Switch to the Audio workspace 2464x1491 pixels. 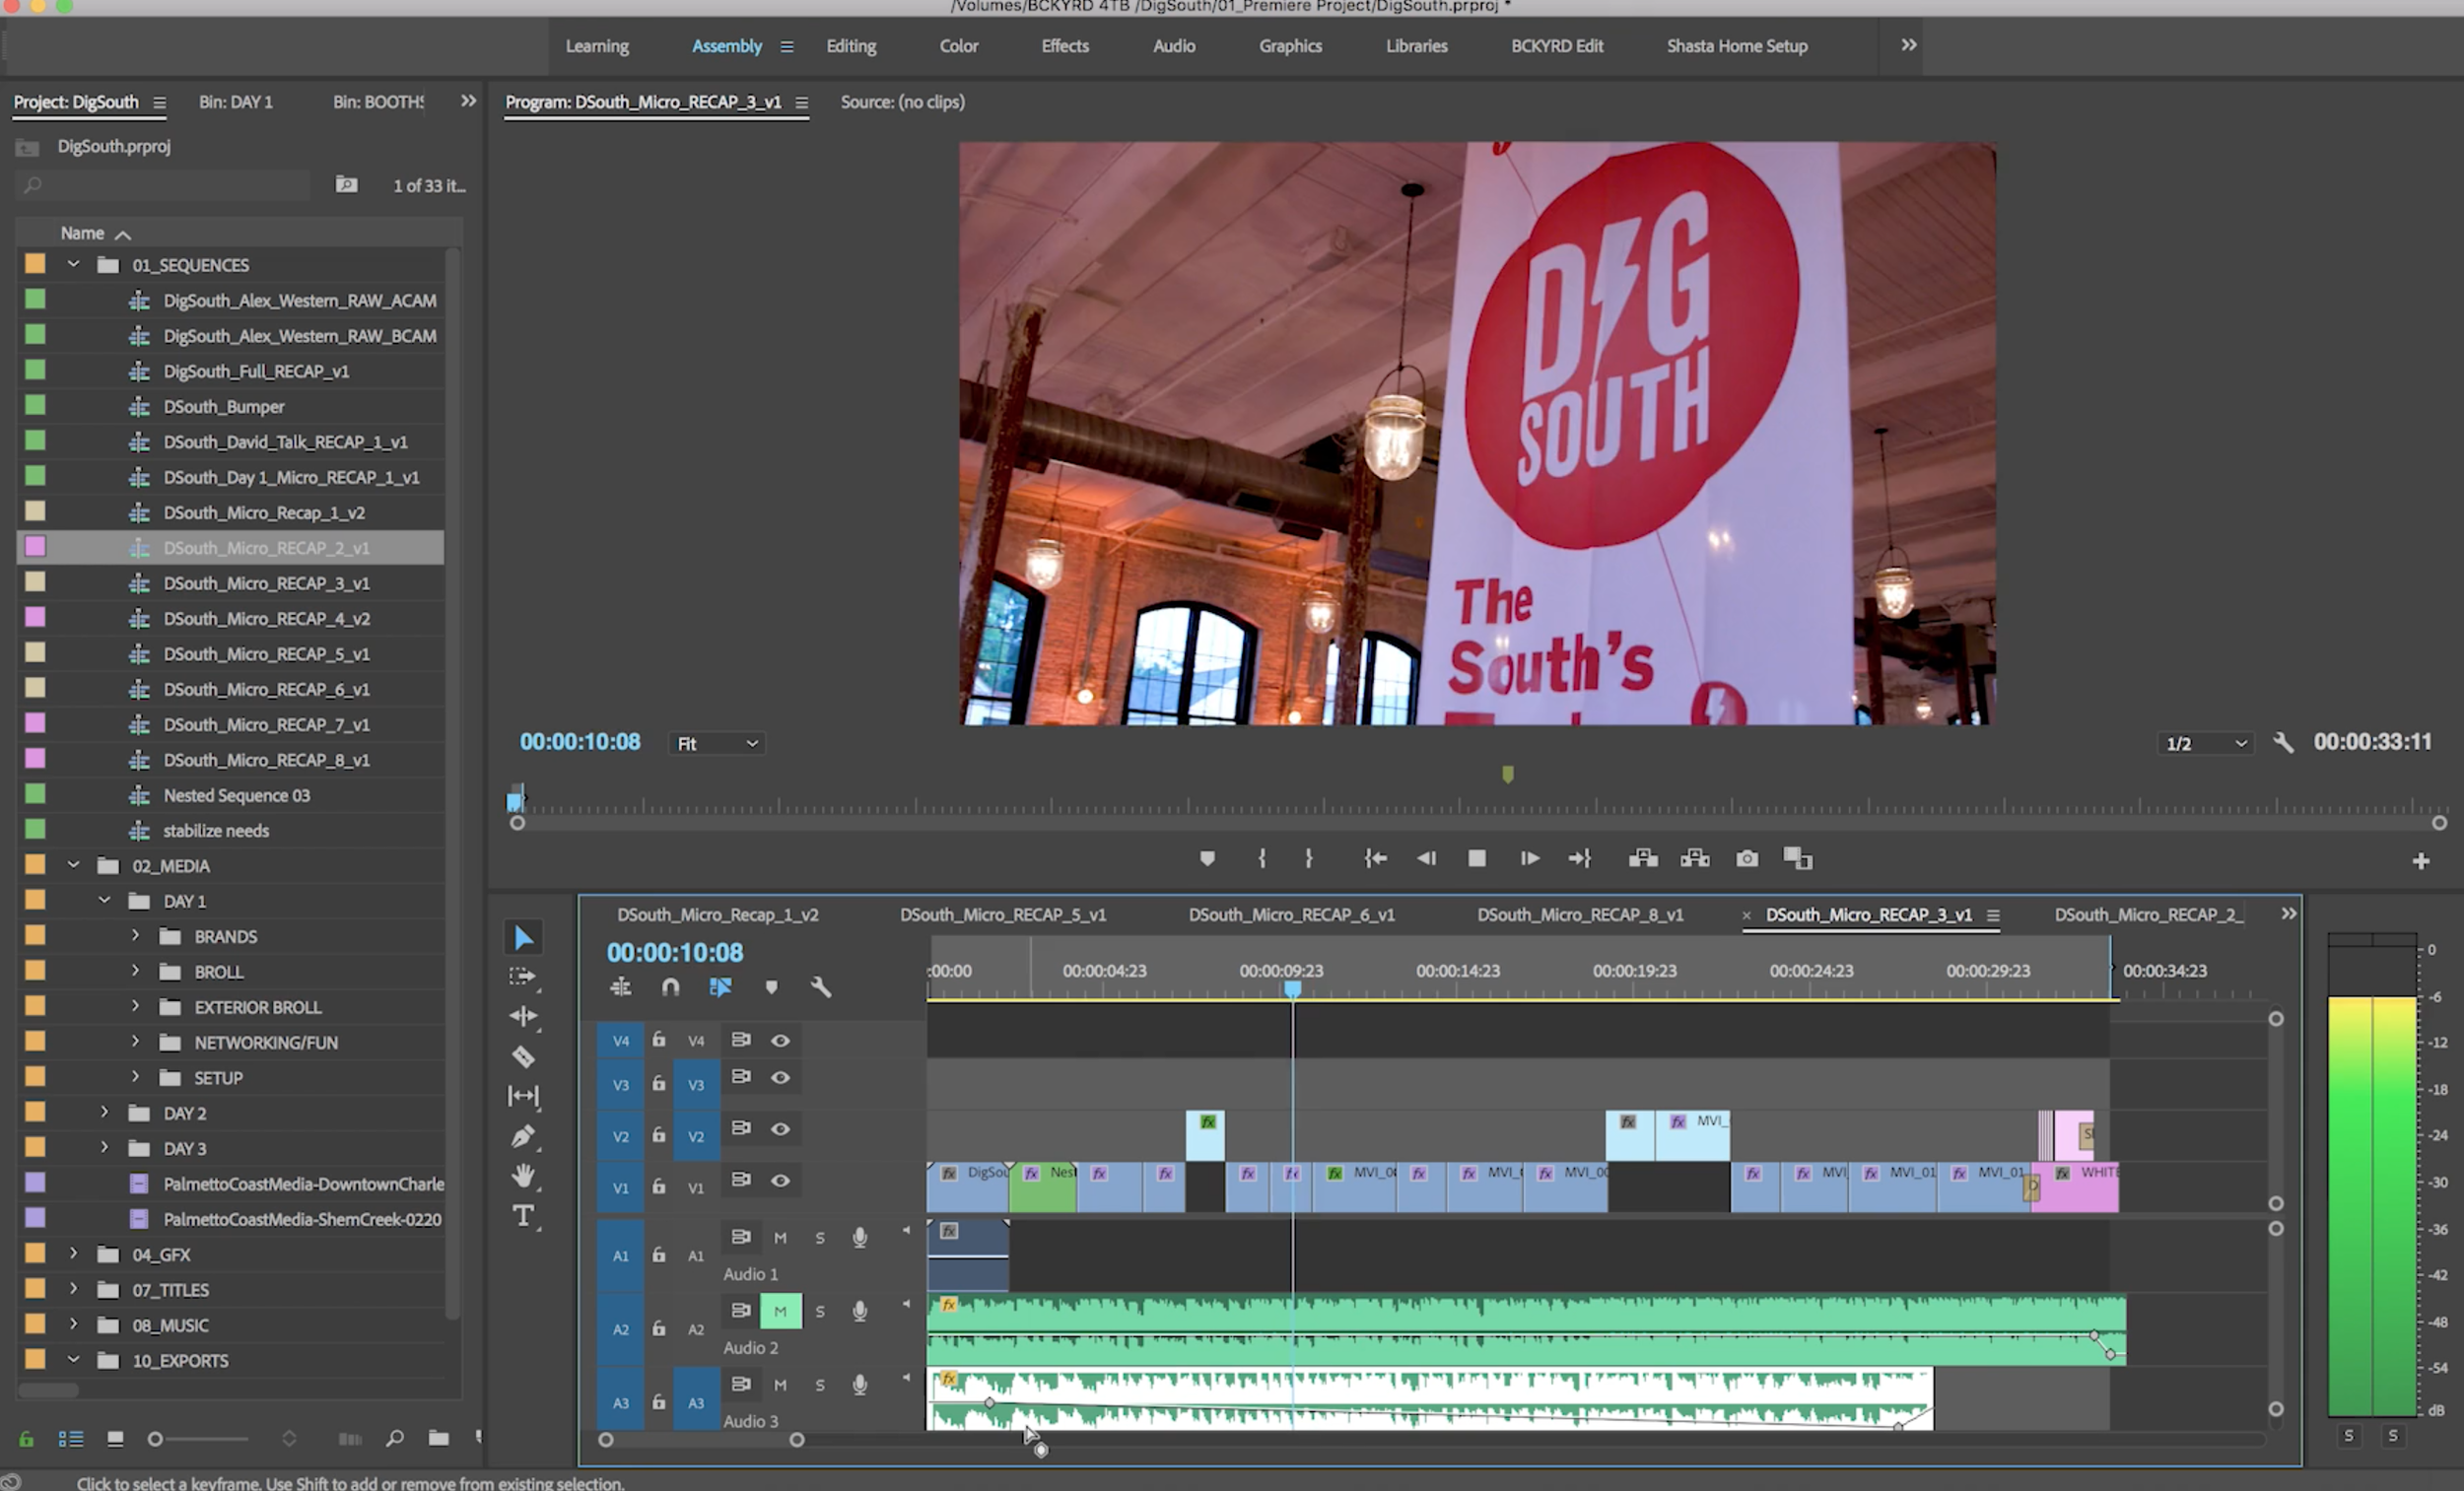[1174, 46]
